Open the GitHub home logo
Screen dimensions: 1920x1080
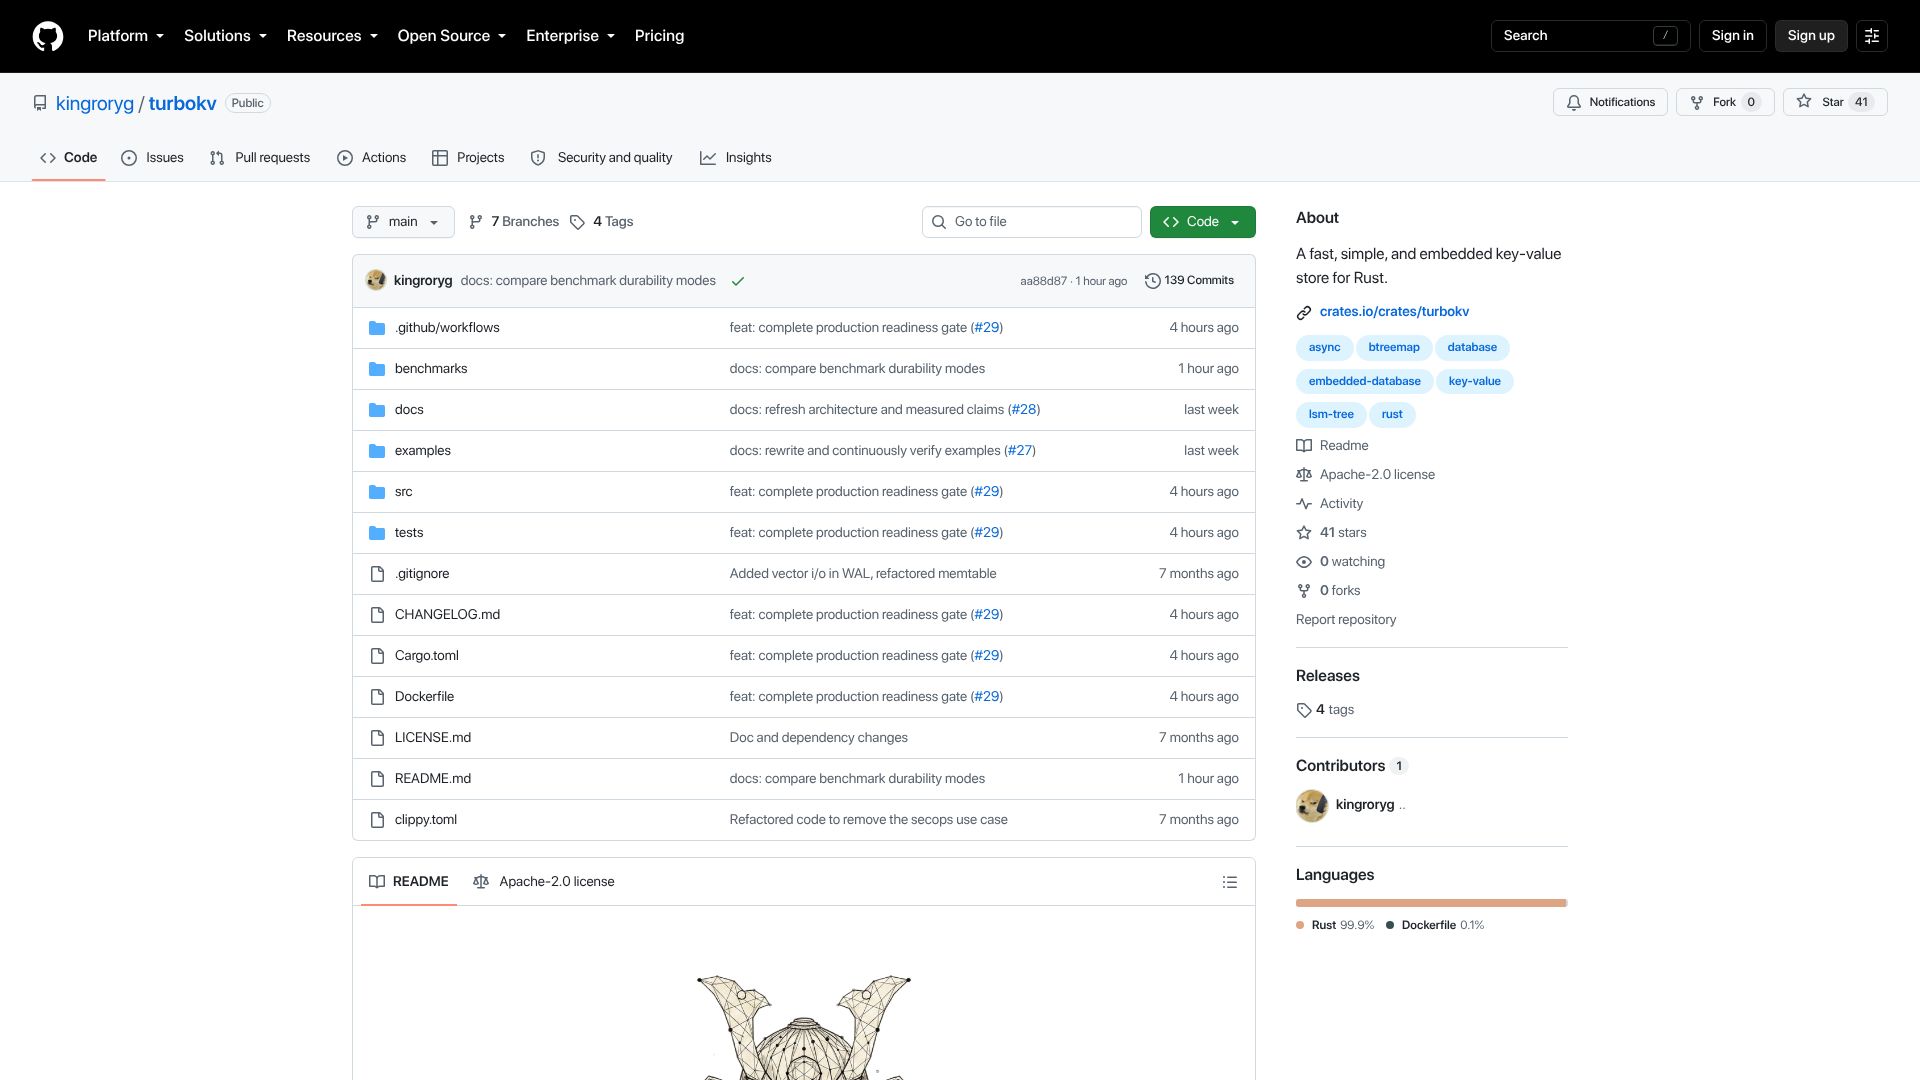pos(48,36)
